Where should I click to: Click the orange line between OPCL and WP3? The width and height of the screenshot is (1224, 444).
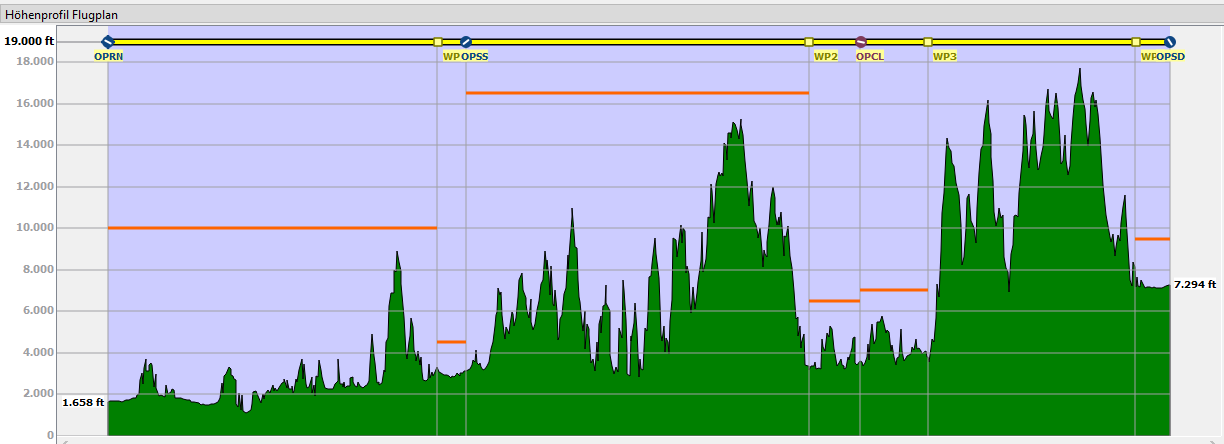point(894,290)
